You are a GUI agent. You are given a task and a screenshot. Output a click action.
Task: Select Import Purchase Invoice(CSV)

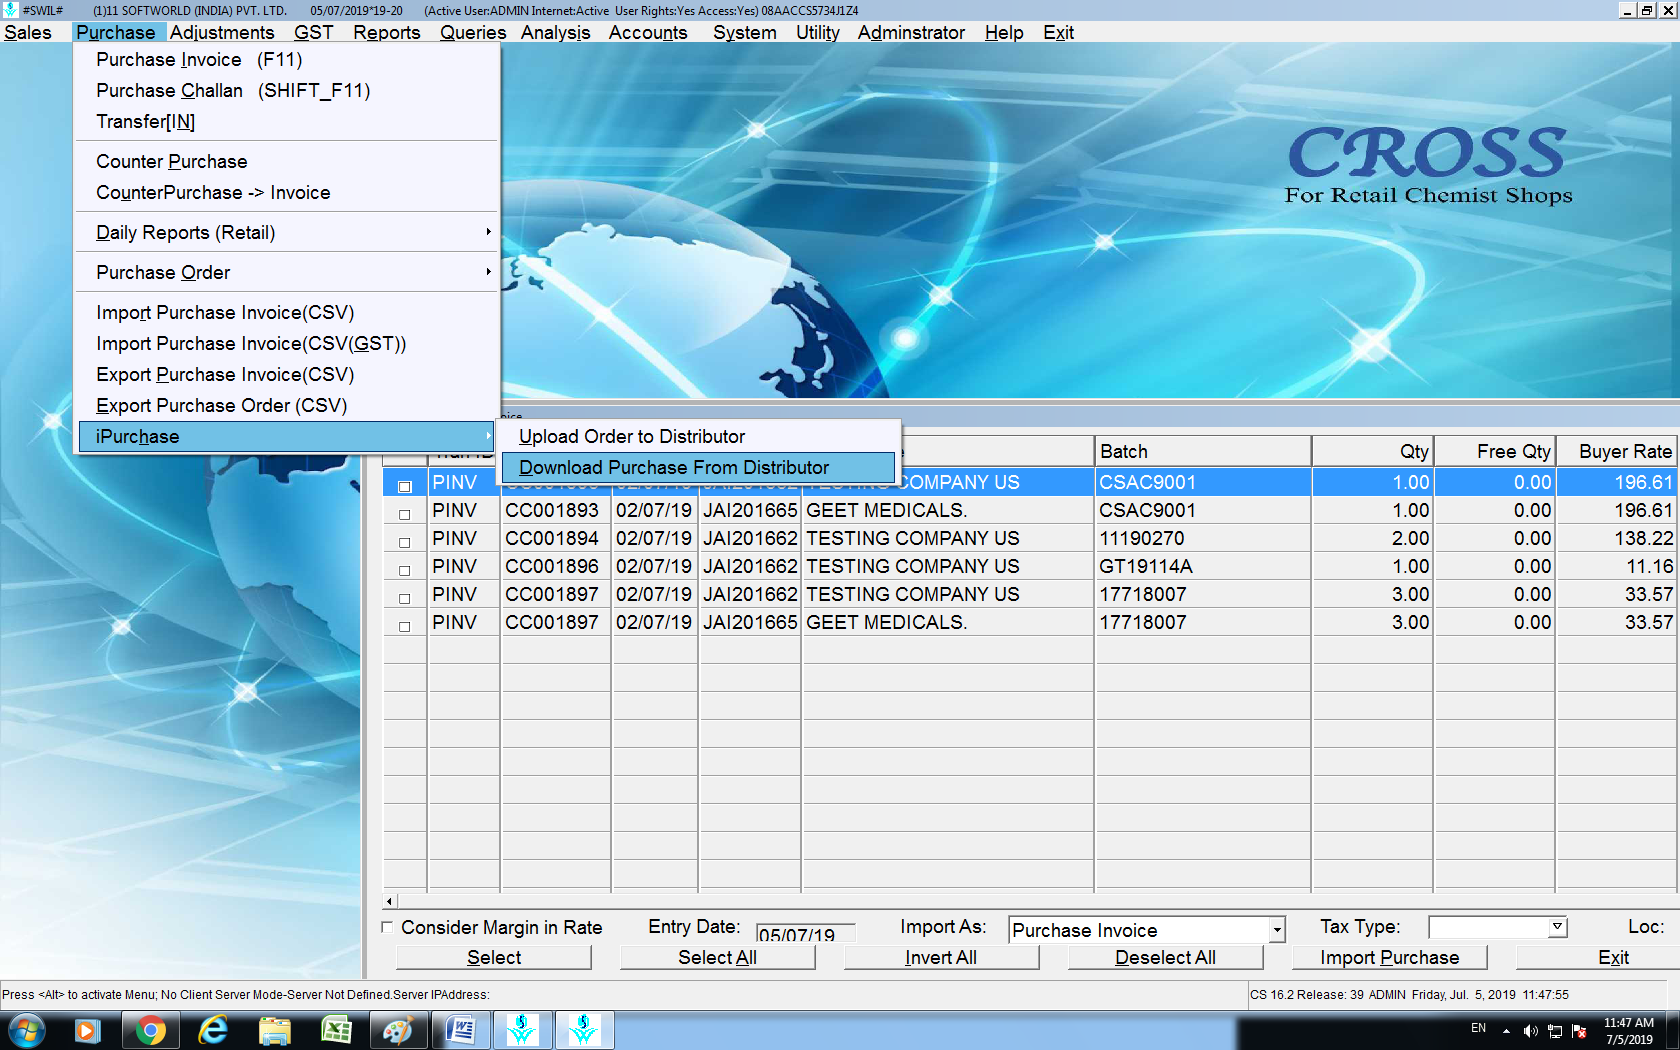(288, 312)
